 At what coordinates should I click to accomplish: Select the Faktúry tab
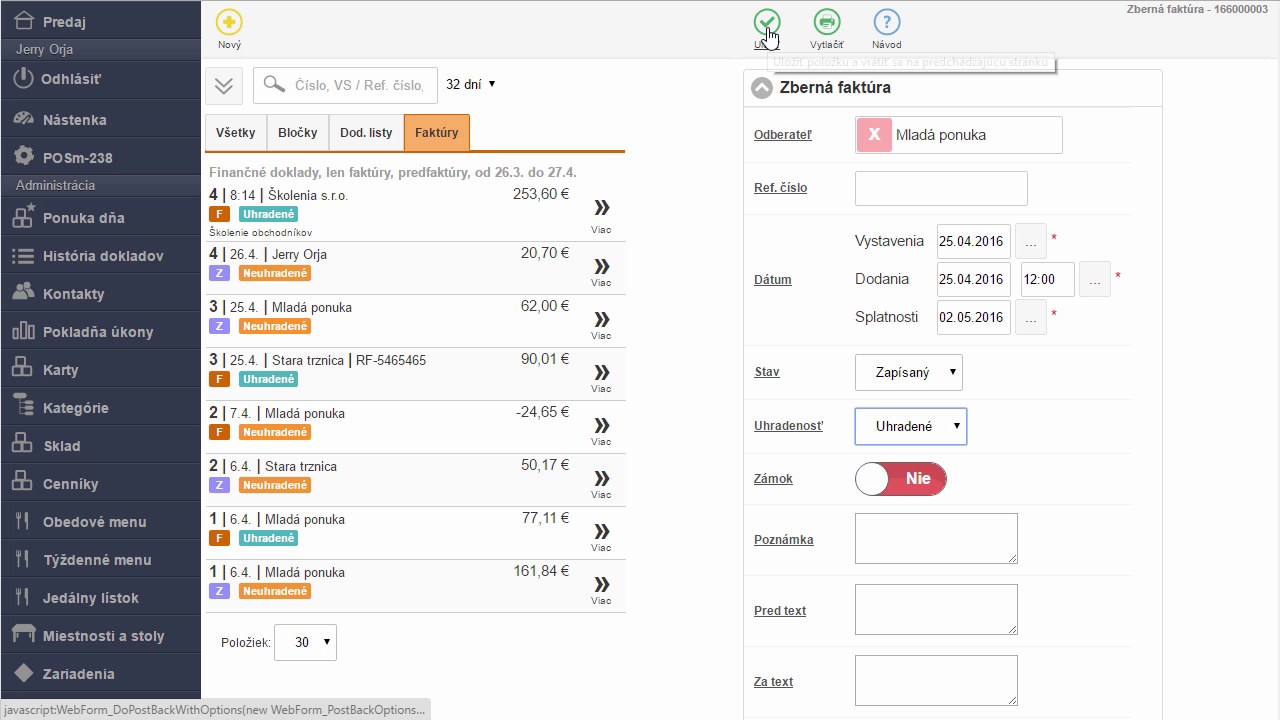tap(437, 133)
